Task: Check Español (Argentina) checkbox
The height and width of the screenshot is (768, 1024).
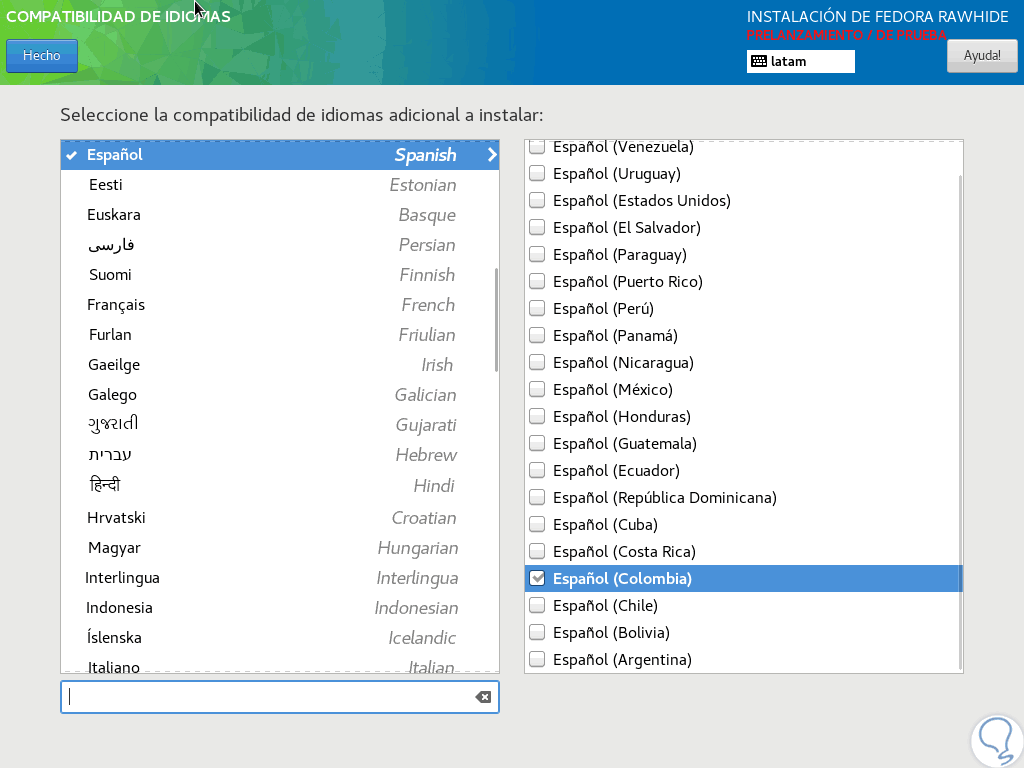Action: coord(537,660)
